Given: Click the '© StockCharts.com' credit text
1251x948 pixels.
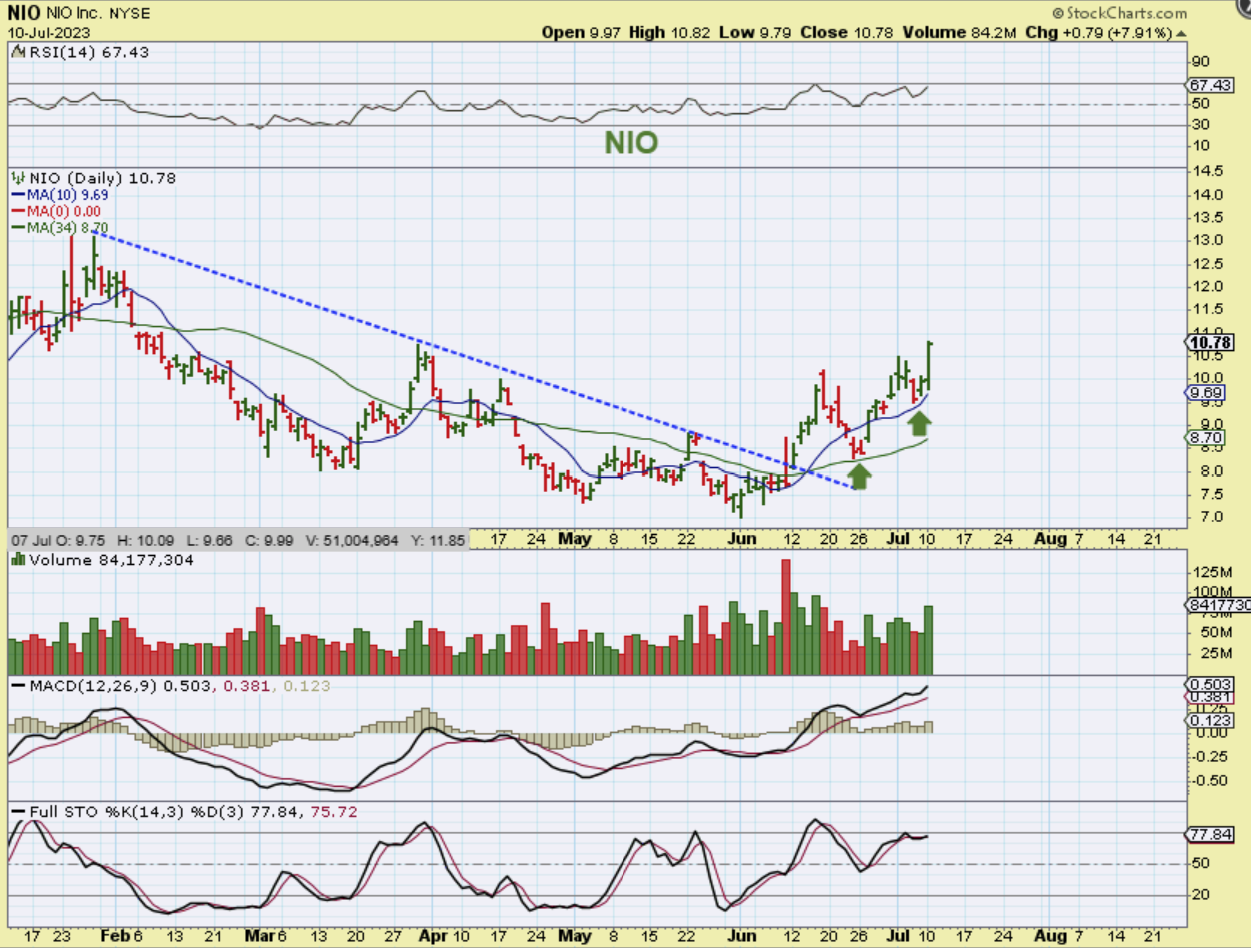Looking at the screenshot, I should [1120, 13].
